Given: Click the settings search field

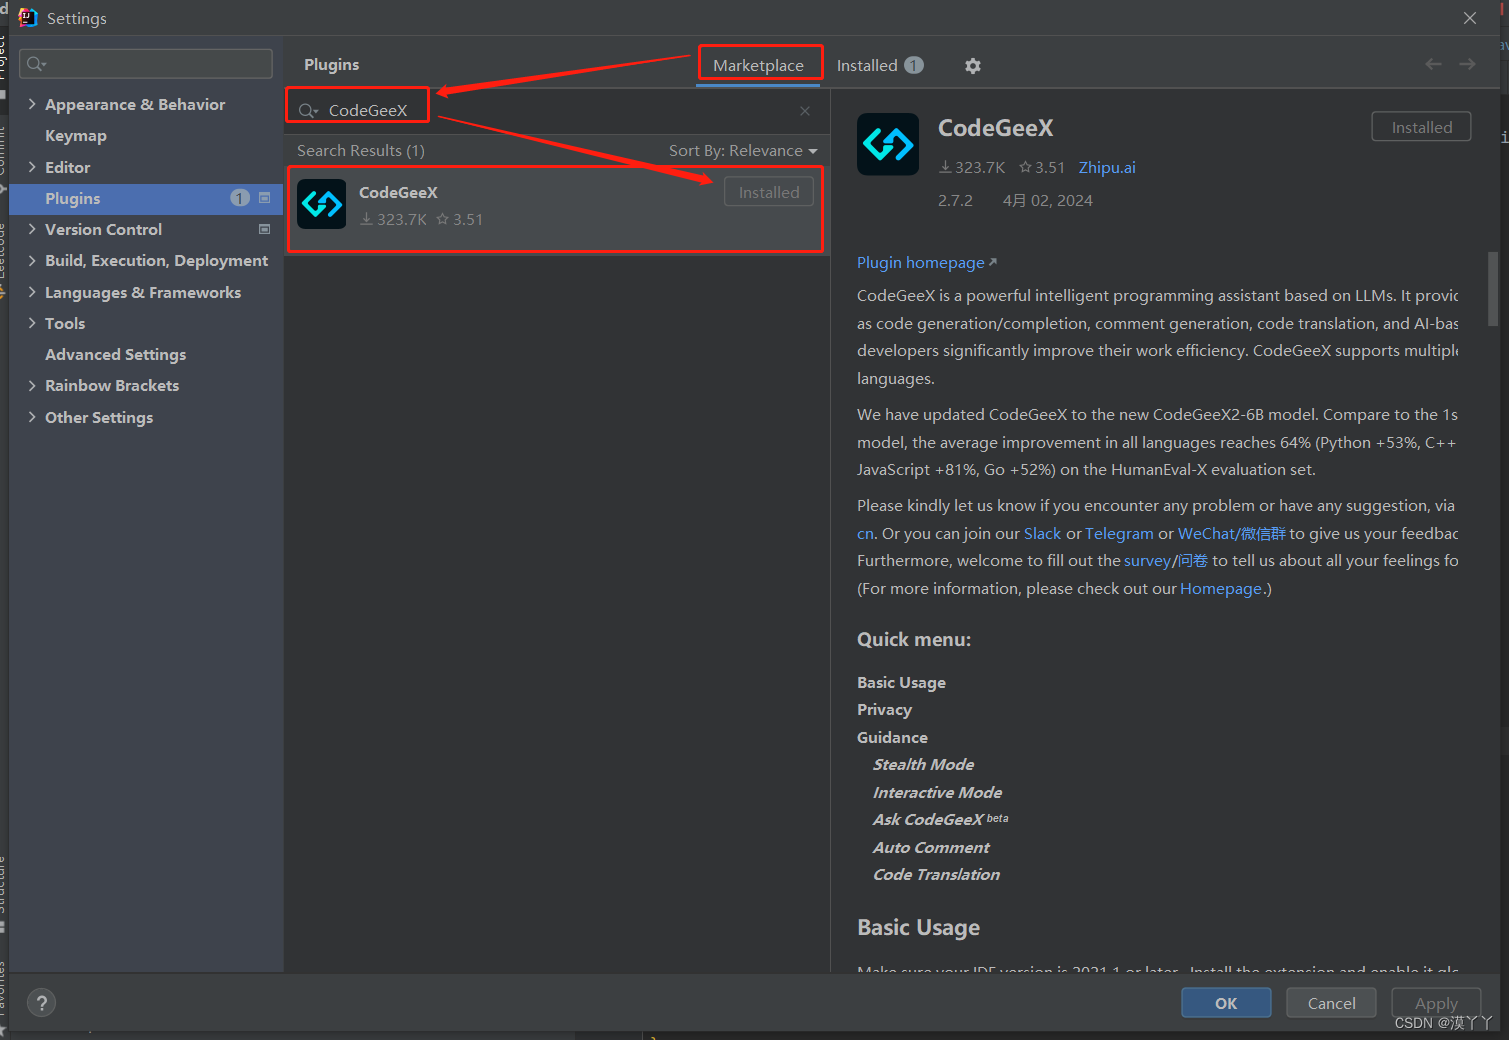Looking at the screenshot, I should [x=146, y=64].
